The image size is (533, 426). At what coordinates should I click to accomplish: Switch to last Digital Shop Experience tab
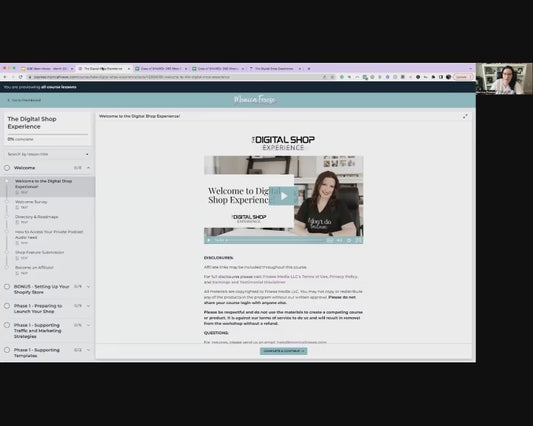(275, 69)
